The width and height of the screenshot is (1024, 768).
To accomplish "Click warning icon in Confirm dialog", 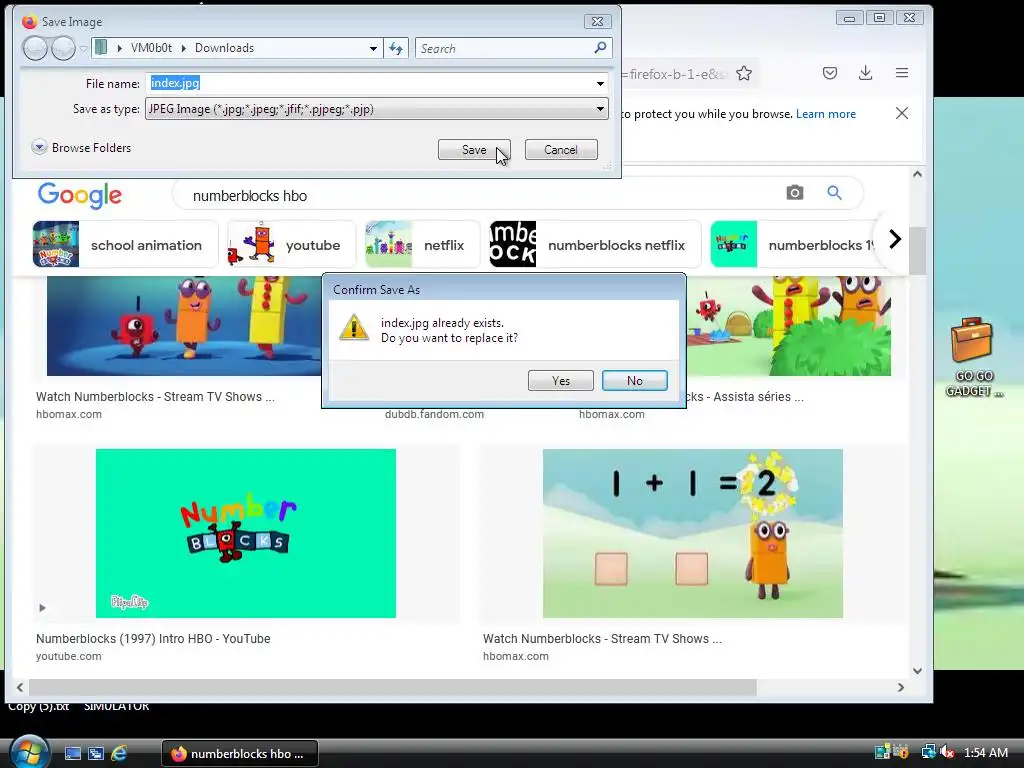I will coord(354,327).
